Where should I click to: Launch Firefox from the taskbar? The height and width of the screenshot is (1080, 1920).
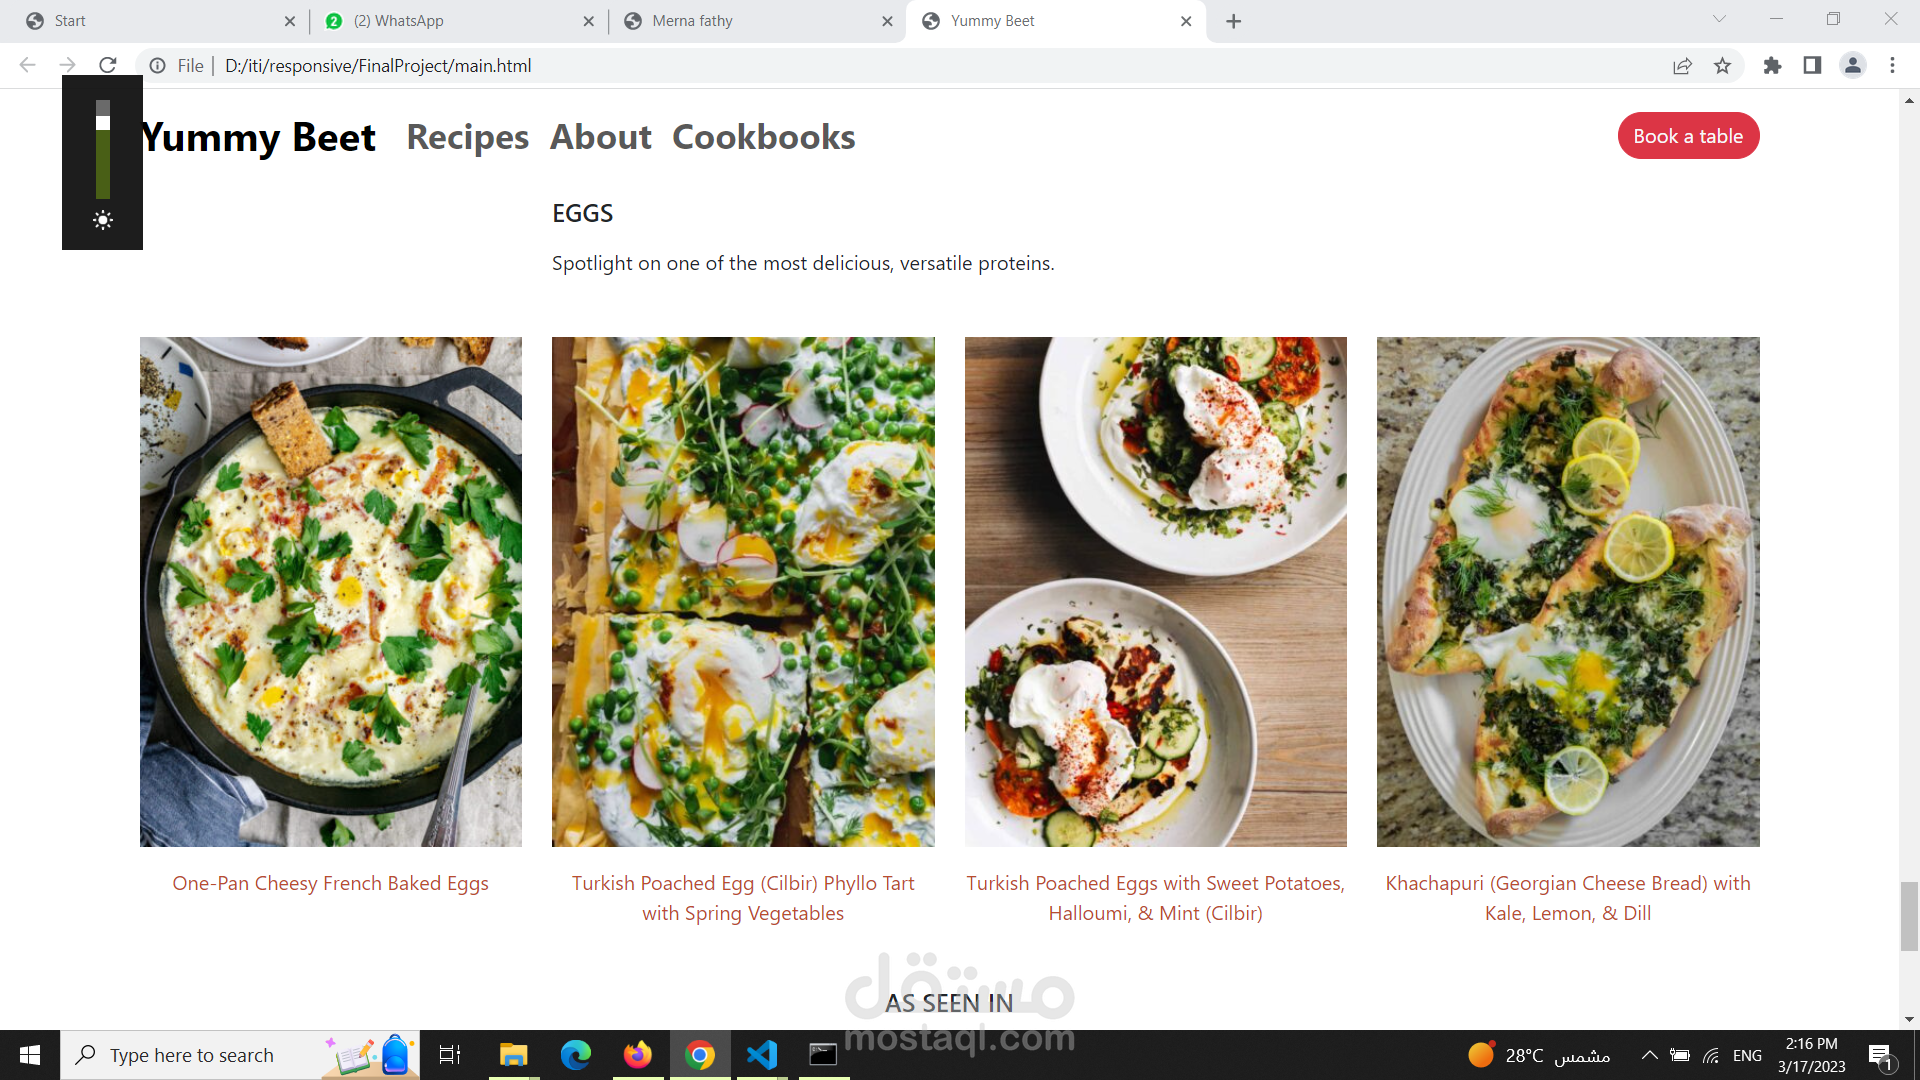coord(637,1055)
